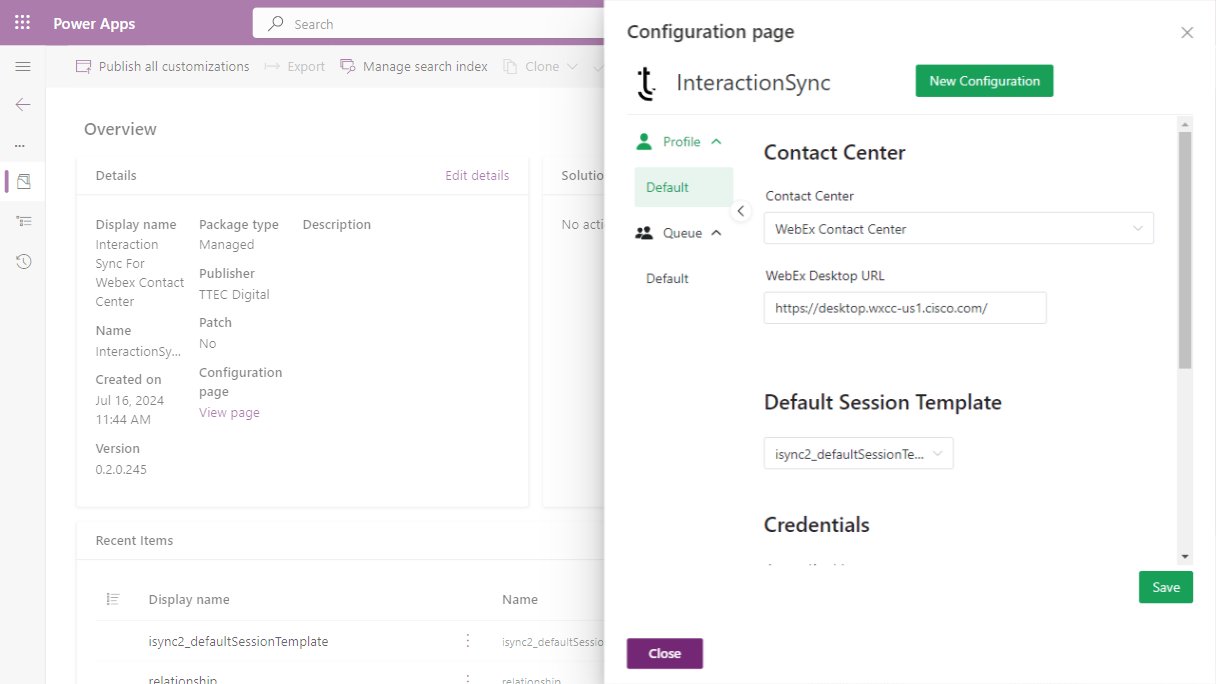Screen dimensions: 1216x684
Task: Click the green Save button
Action: (x=1165, y=587)
